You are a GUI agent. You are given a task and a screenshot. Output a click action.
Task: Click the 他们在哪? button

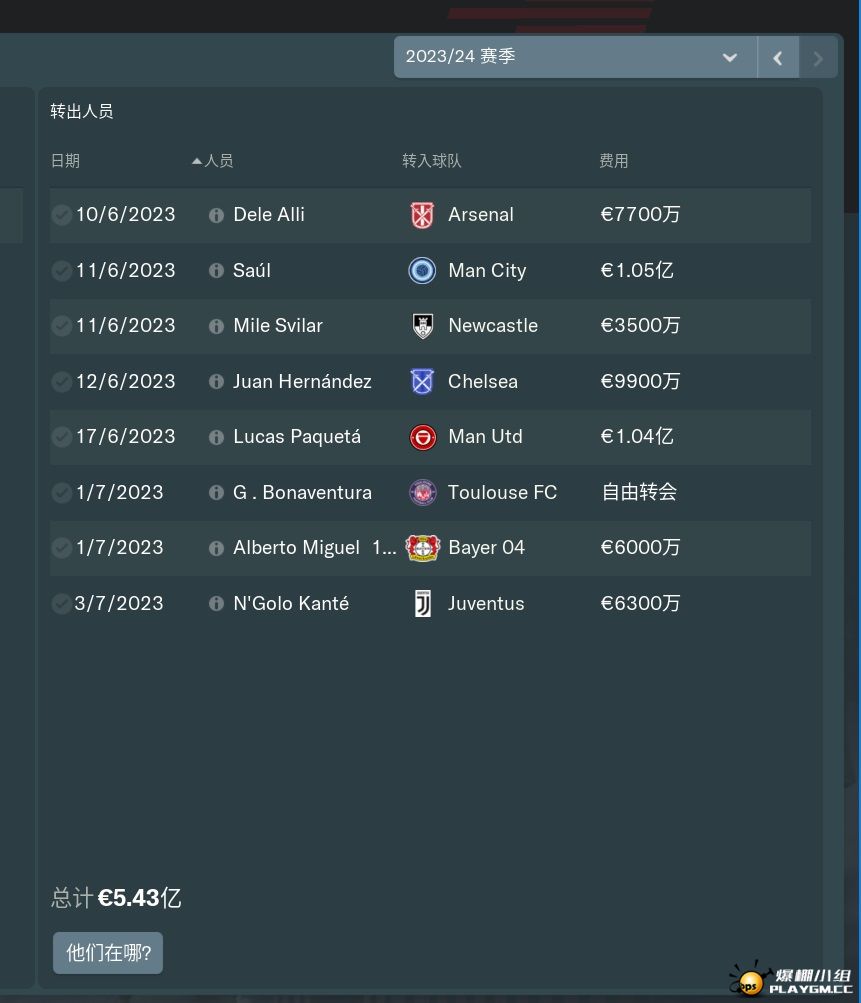[x=108, y=953]
